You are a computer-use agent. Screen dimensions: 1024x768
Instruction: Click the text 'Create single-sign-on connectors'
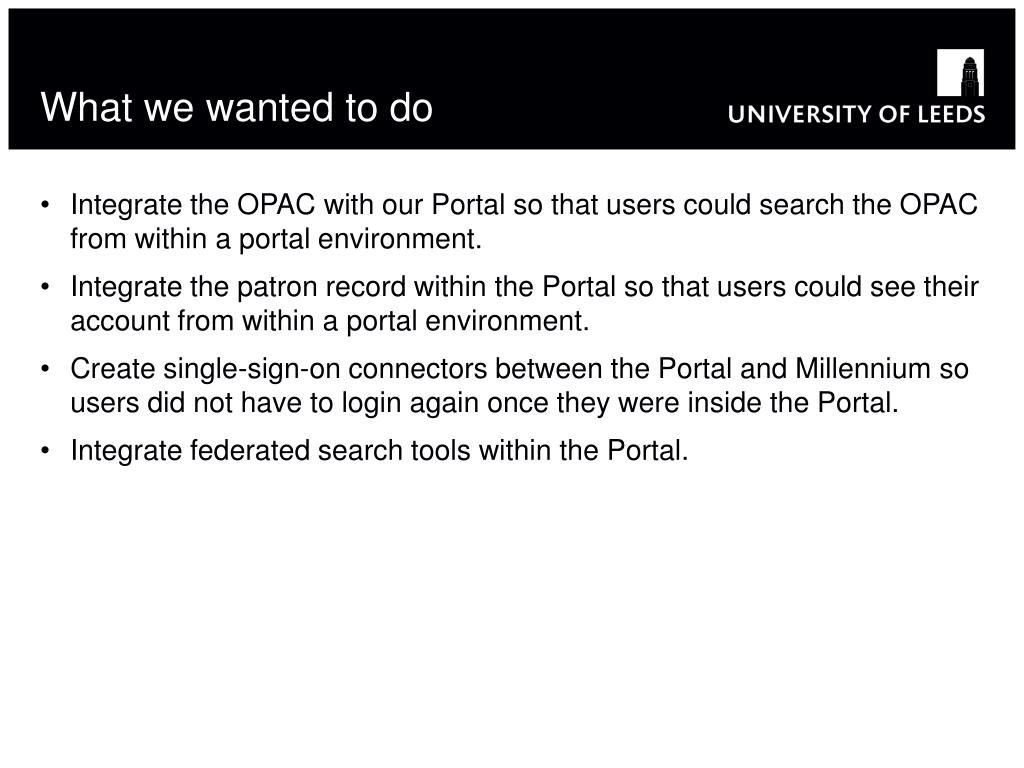point(279,369)
